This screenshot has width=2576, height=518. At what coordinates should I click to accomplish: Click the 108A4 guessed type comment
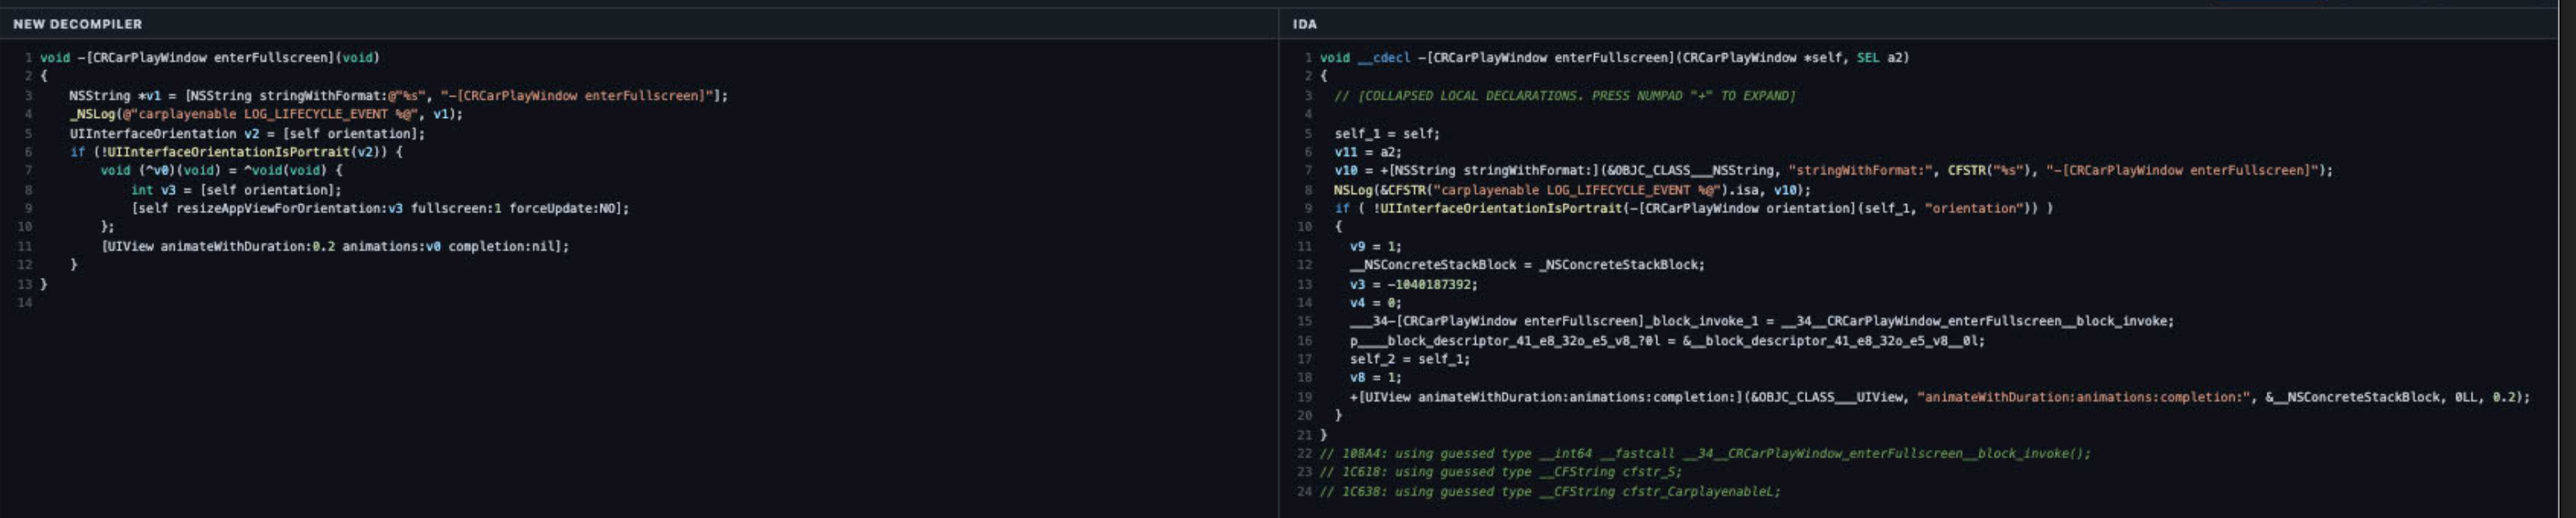[x=1705, y=454]
